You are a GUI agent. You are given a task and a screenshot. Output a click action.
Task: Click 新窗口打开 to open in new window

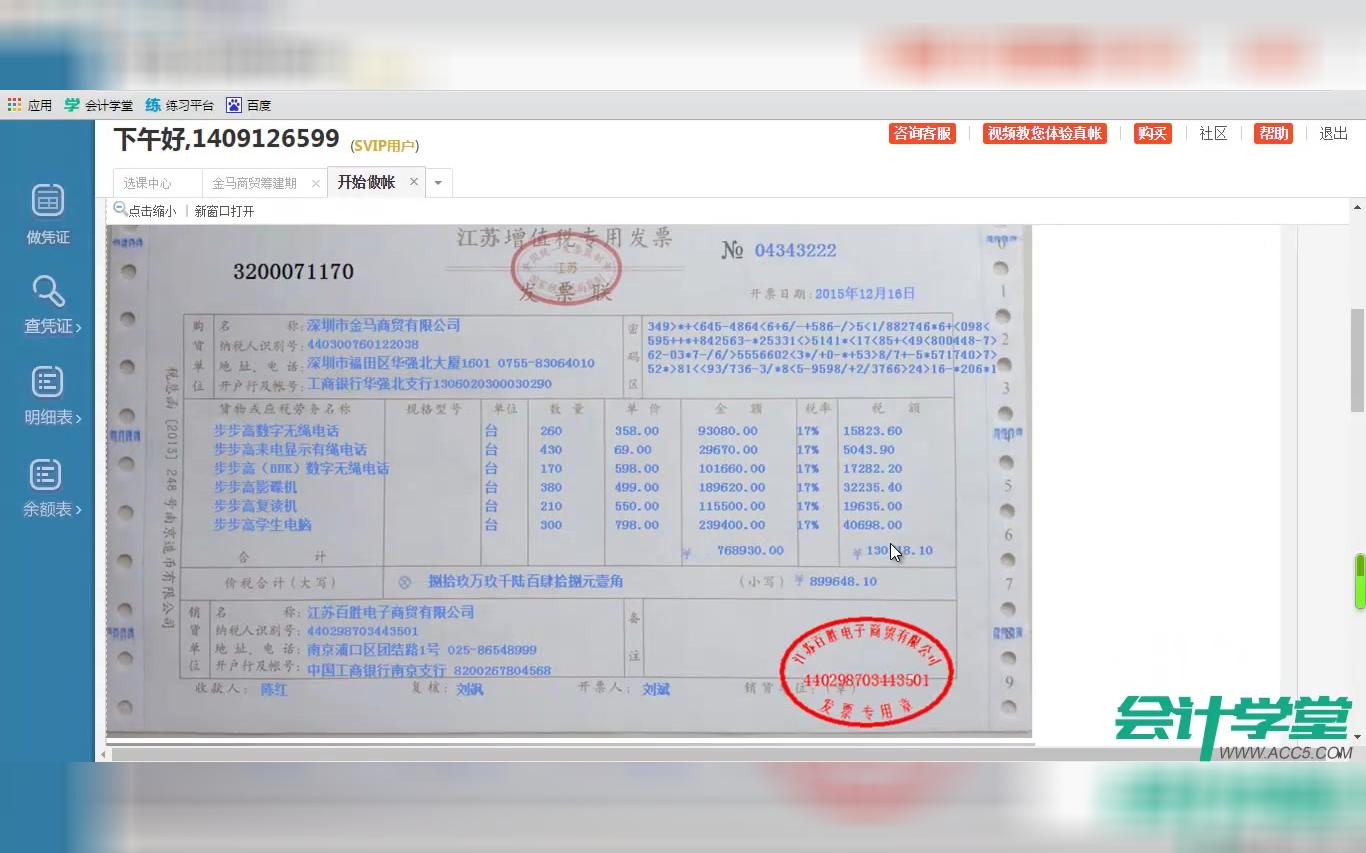224,211
